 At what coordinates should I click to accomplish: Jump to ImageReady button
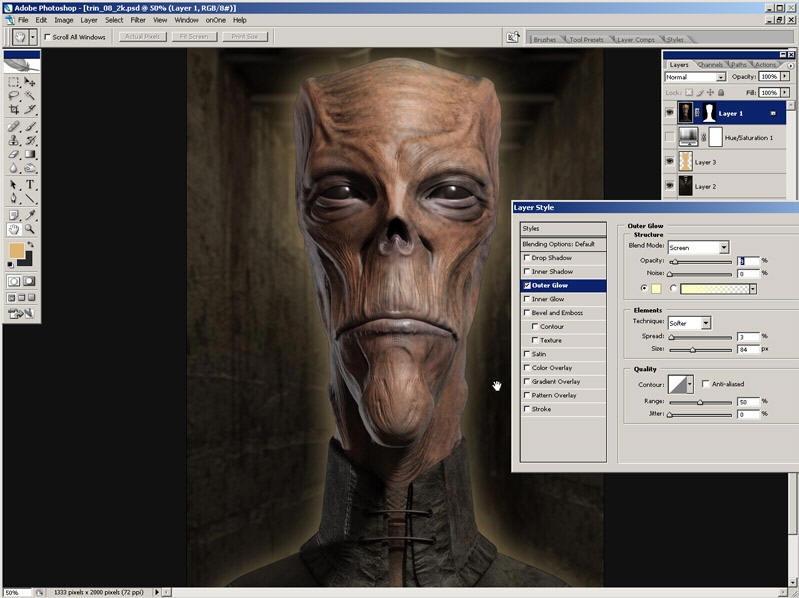coord(20,313)
